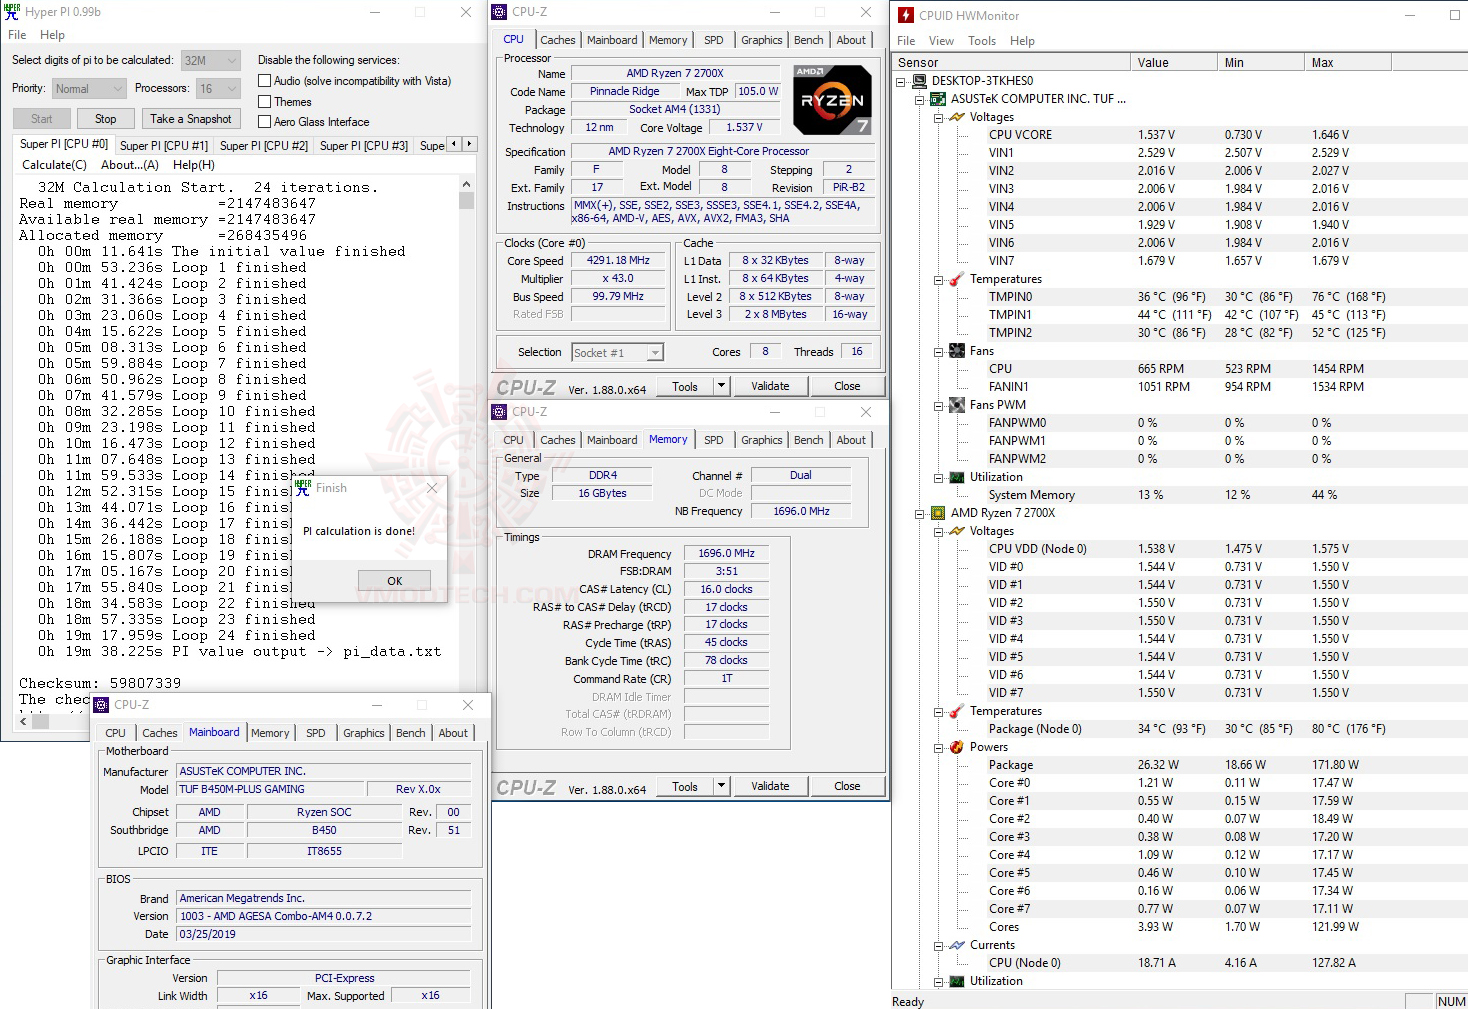Collapse the Powers node
Screen dimensions: 1468x1009
939,747
